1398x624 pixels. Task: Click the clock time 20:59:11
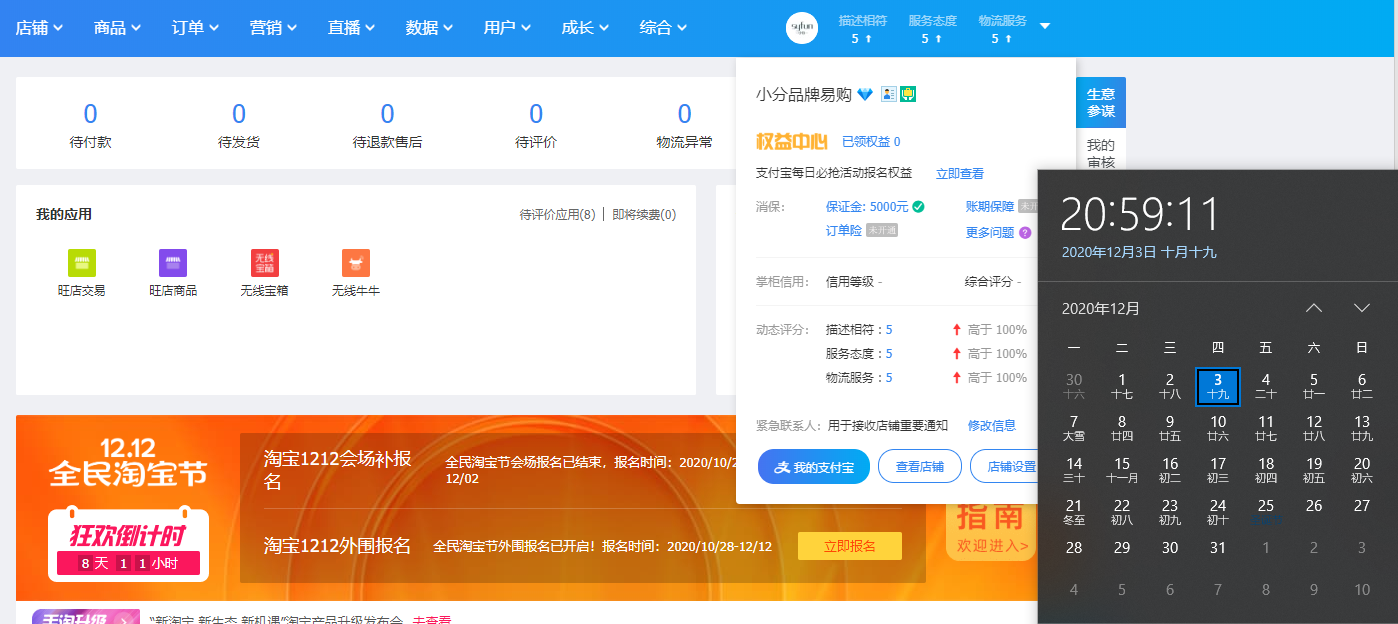coord(1141,214)
